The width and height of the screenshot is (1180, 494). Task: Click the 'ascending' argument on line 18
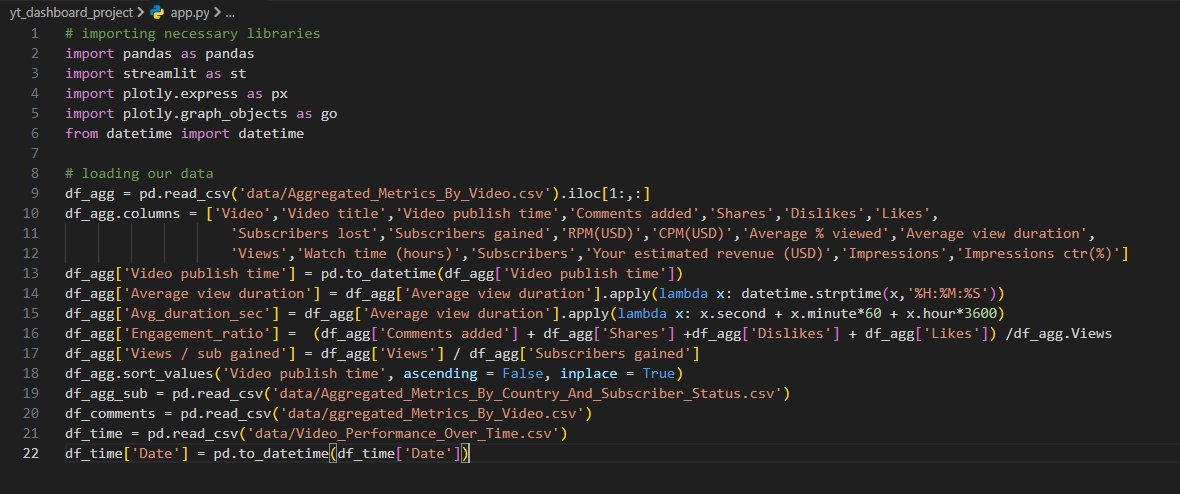(x=440, y=374)
